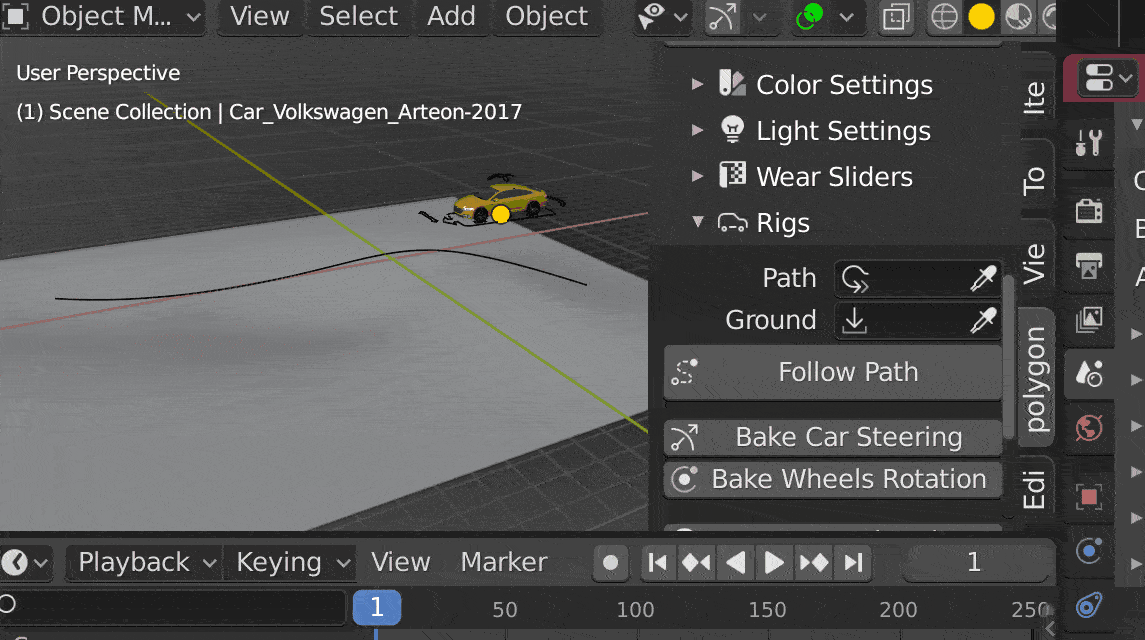Viewport: 1145px width, 640px height.
Task: Click the Bake Wheels Rotation button
Action: [x=833, y=480]
